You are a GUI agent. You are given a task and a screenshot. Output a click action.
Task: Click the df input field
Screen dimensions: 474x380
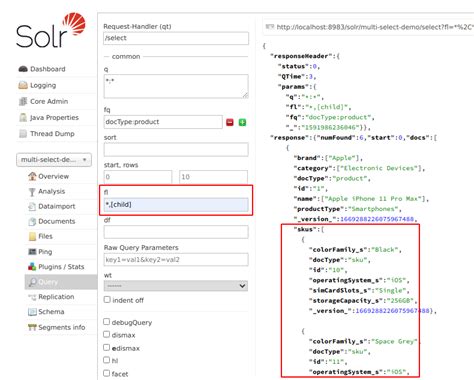(x=176, y=232)
